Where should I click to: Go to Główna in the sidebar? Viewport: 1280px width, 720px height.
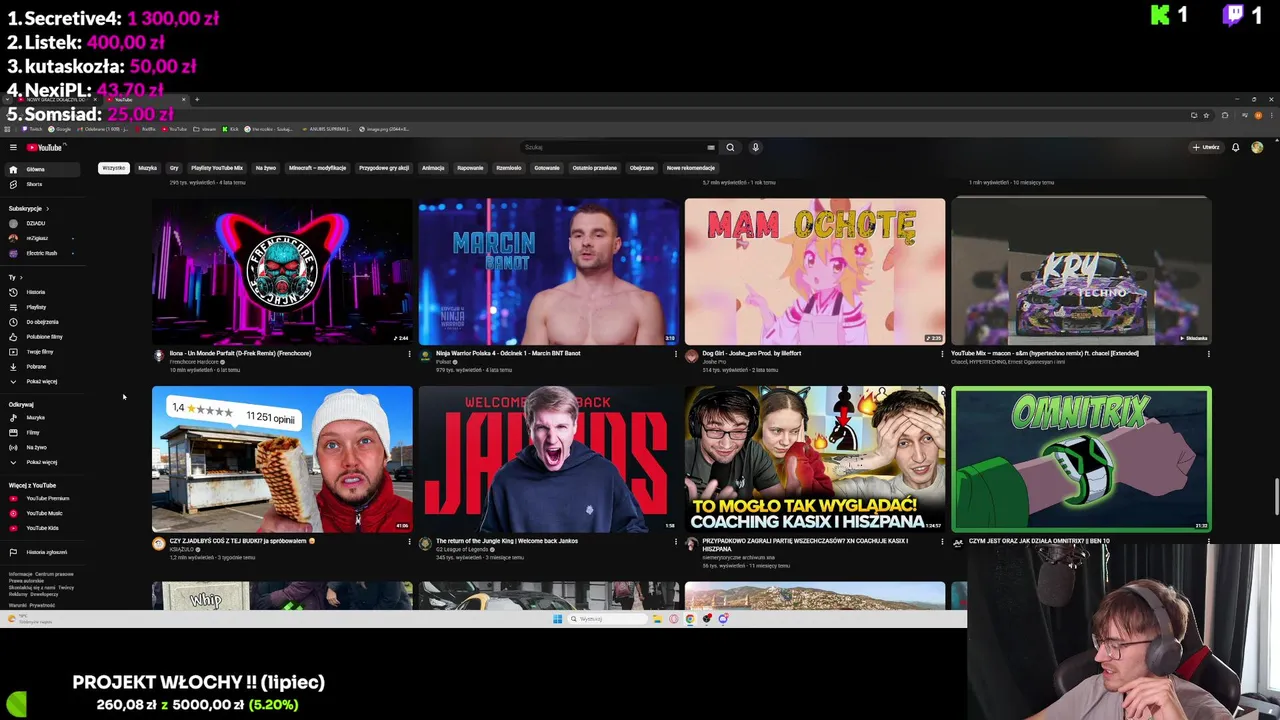(43, 169)
